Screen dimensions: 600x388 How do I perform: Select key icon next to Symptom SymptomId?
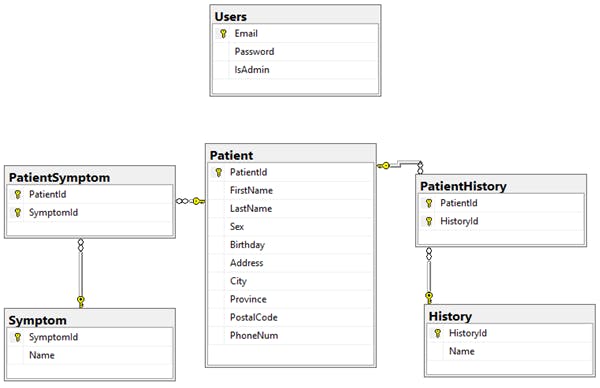[x=18, y=337]
